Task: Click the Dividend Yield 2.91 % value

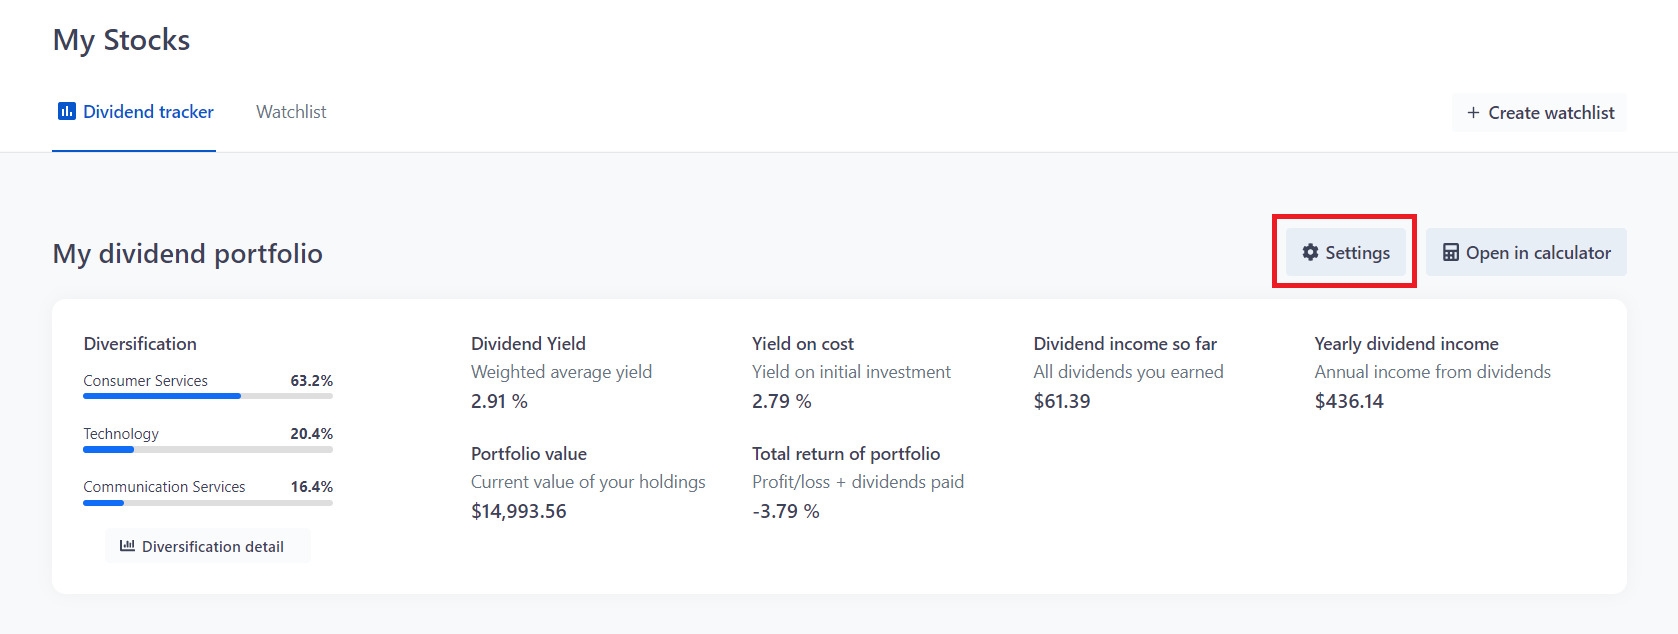Action: [x=499, y=401]
